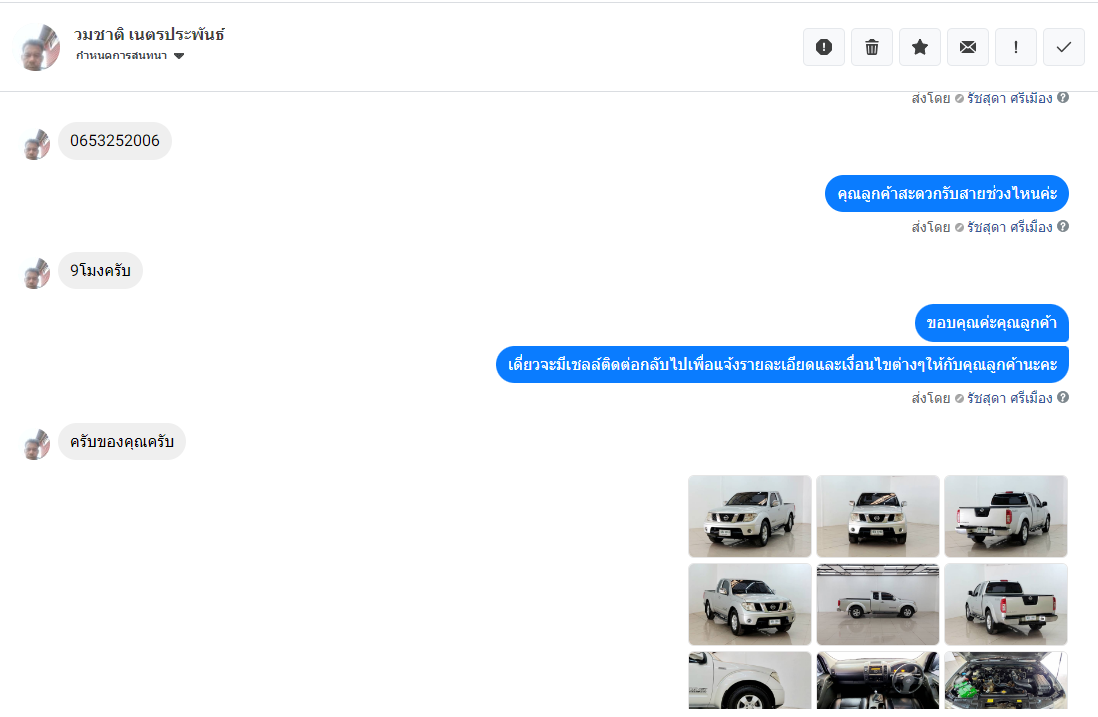This screenshot has width=1098, height=717.
Task: Select the message ครับของคุณครับ
Action: [x=122, y=441]
